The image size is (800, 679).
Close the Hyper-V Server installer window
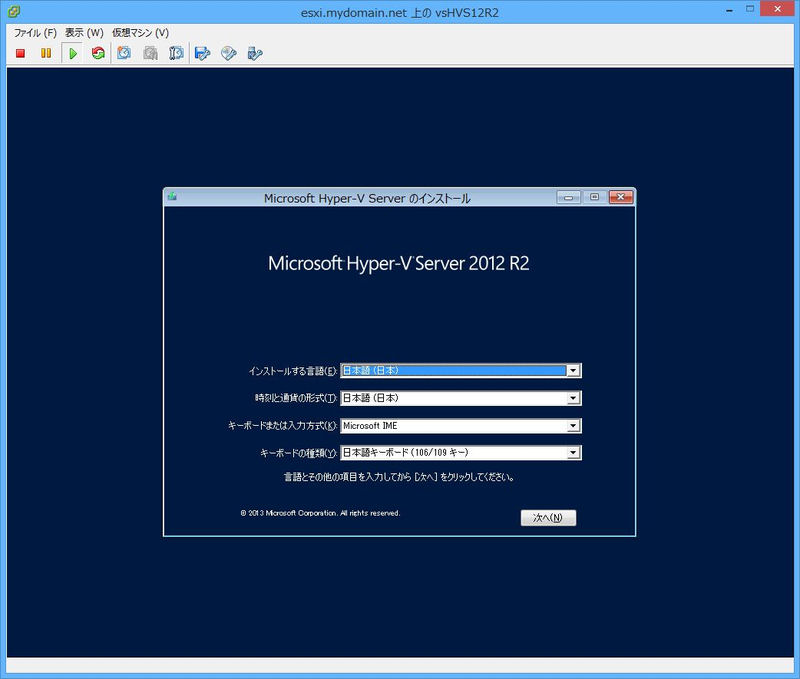[620, 197]
